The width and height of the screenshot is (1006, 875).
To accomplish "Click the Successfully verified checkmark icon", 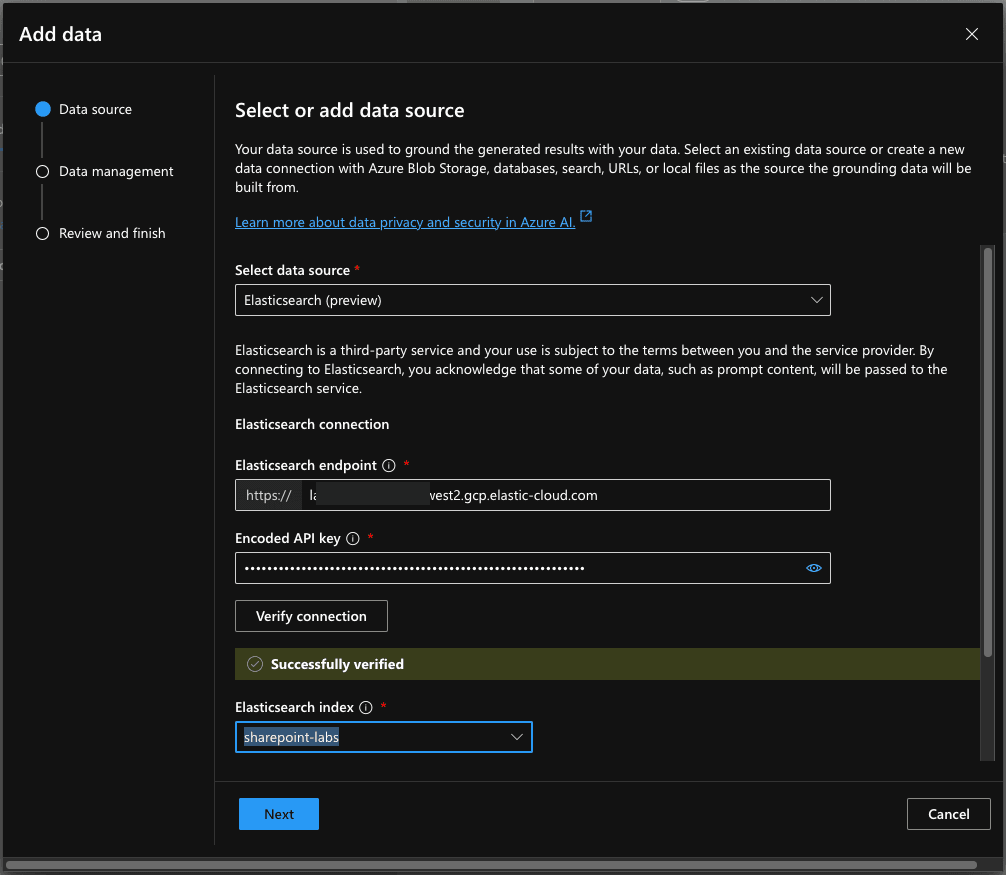I will pos(255,664).
